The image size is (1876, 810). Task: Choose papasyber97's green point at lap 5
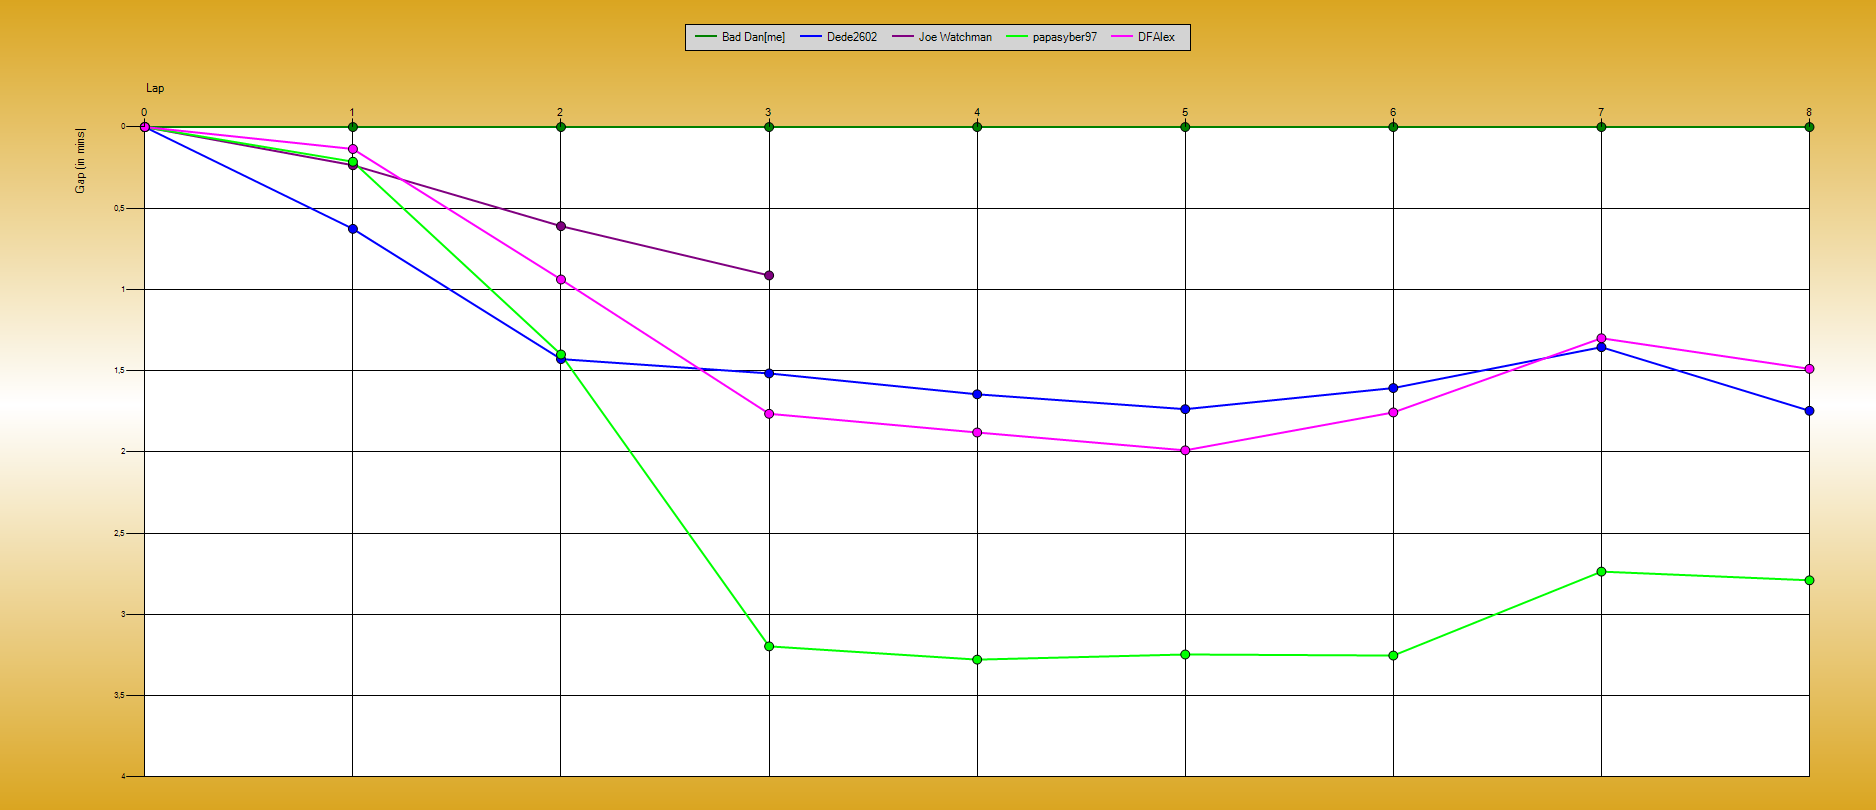[1185, 654]
